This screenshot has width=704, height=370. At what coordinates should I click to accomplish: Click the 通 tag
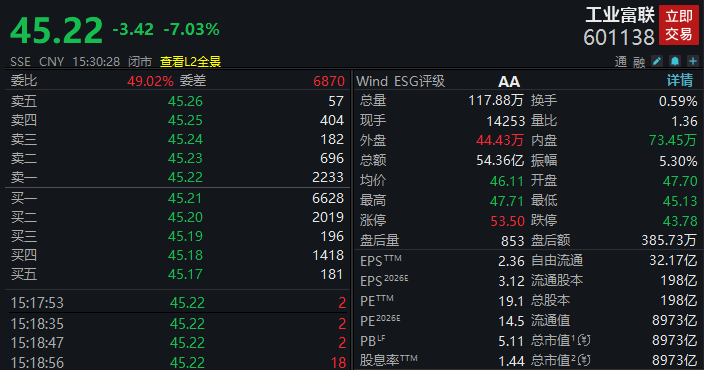(621, 62)
